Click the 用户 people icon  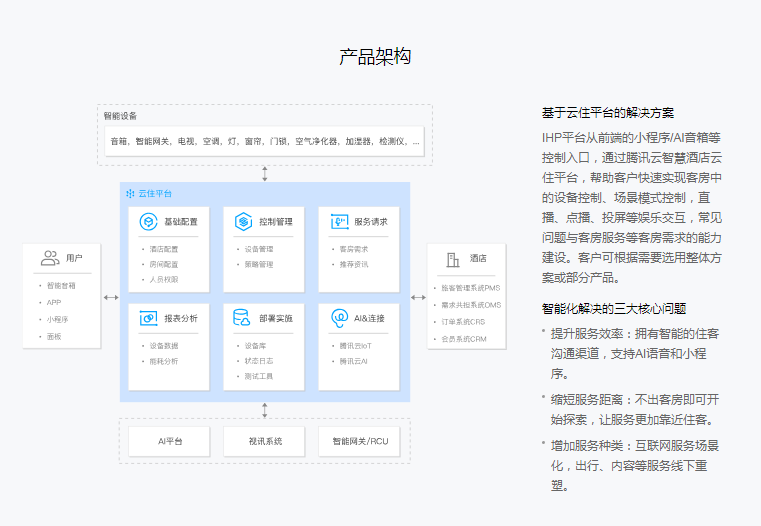coord(50,258)
